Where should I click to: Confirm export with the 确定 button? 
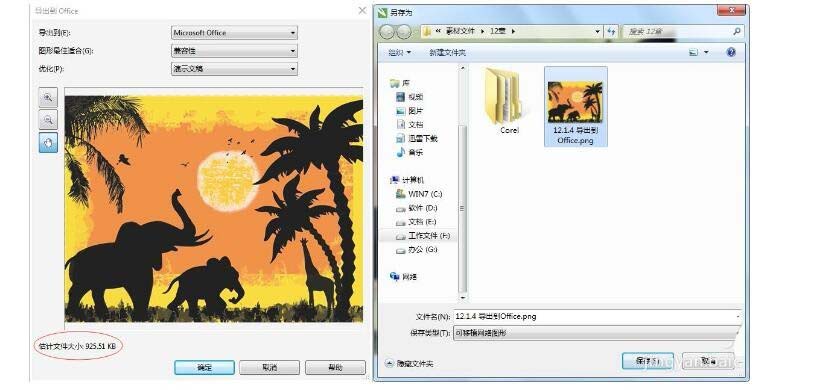point(204,367)
